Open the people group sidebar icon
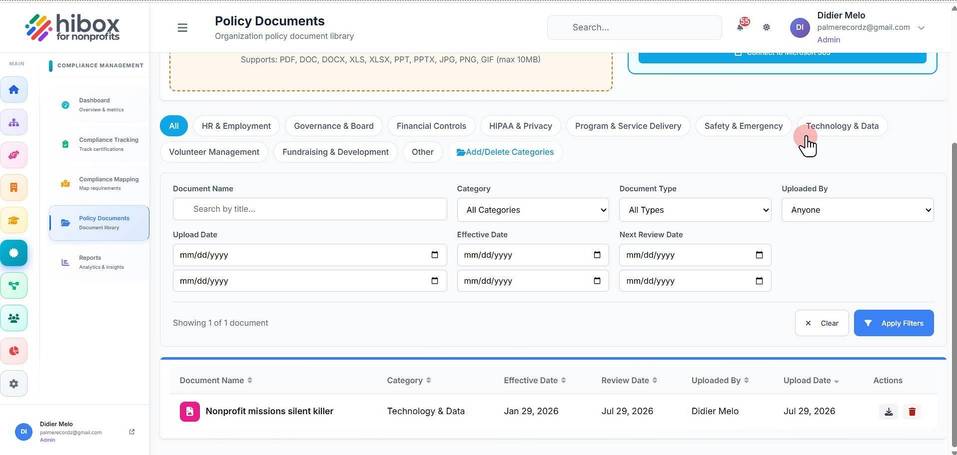 click(13, 318)
